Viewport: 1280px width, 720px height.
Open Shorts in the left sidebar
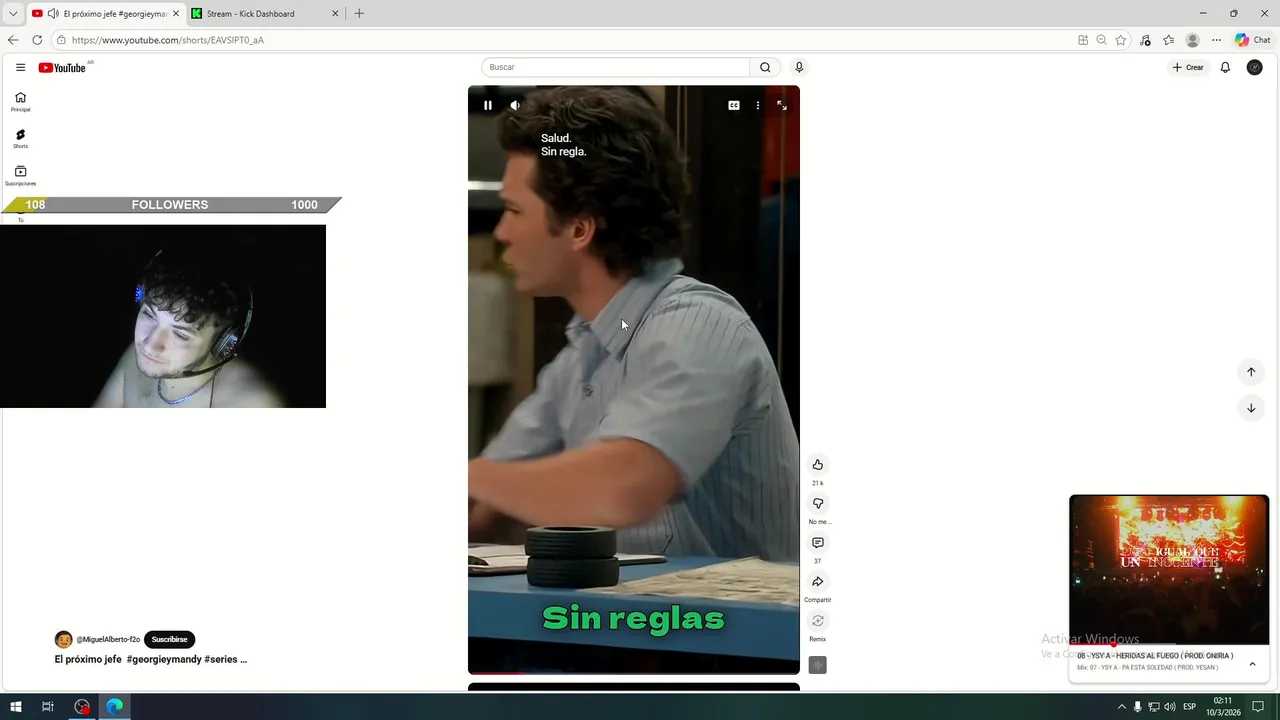tap(20, 139)
